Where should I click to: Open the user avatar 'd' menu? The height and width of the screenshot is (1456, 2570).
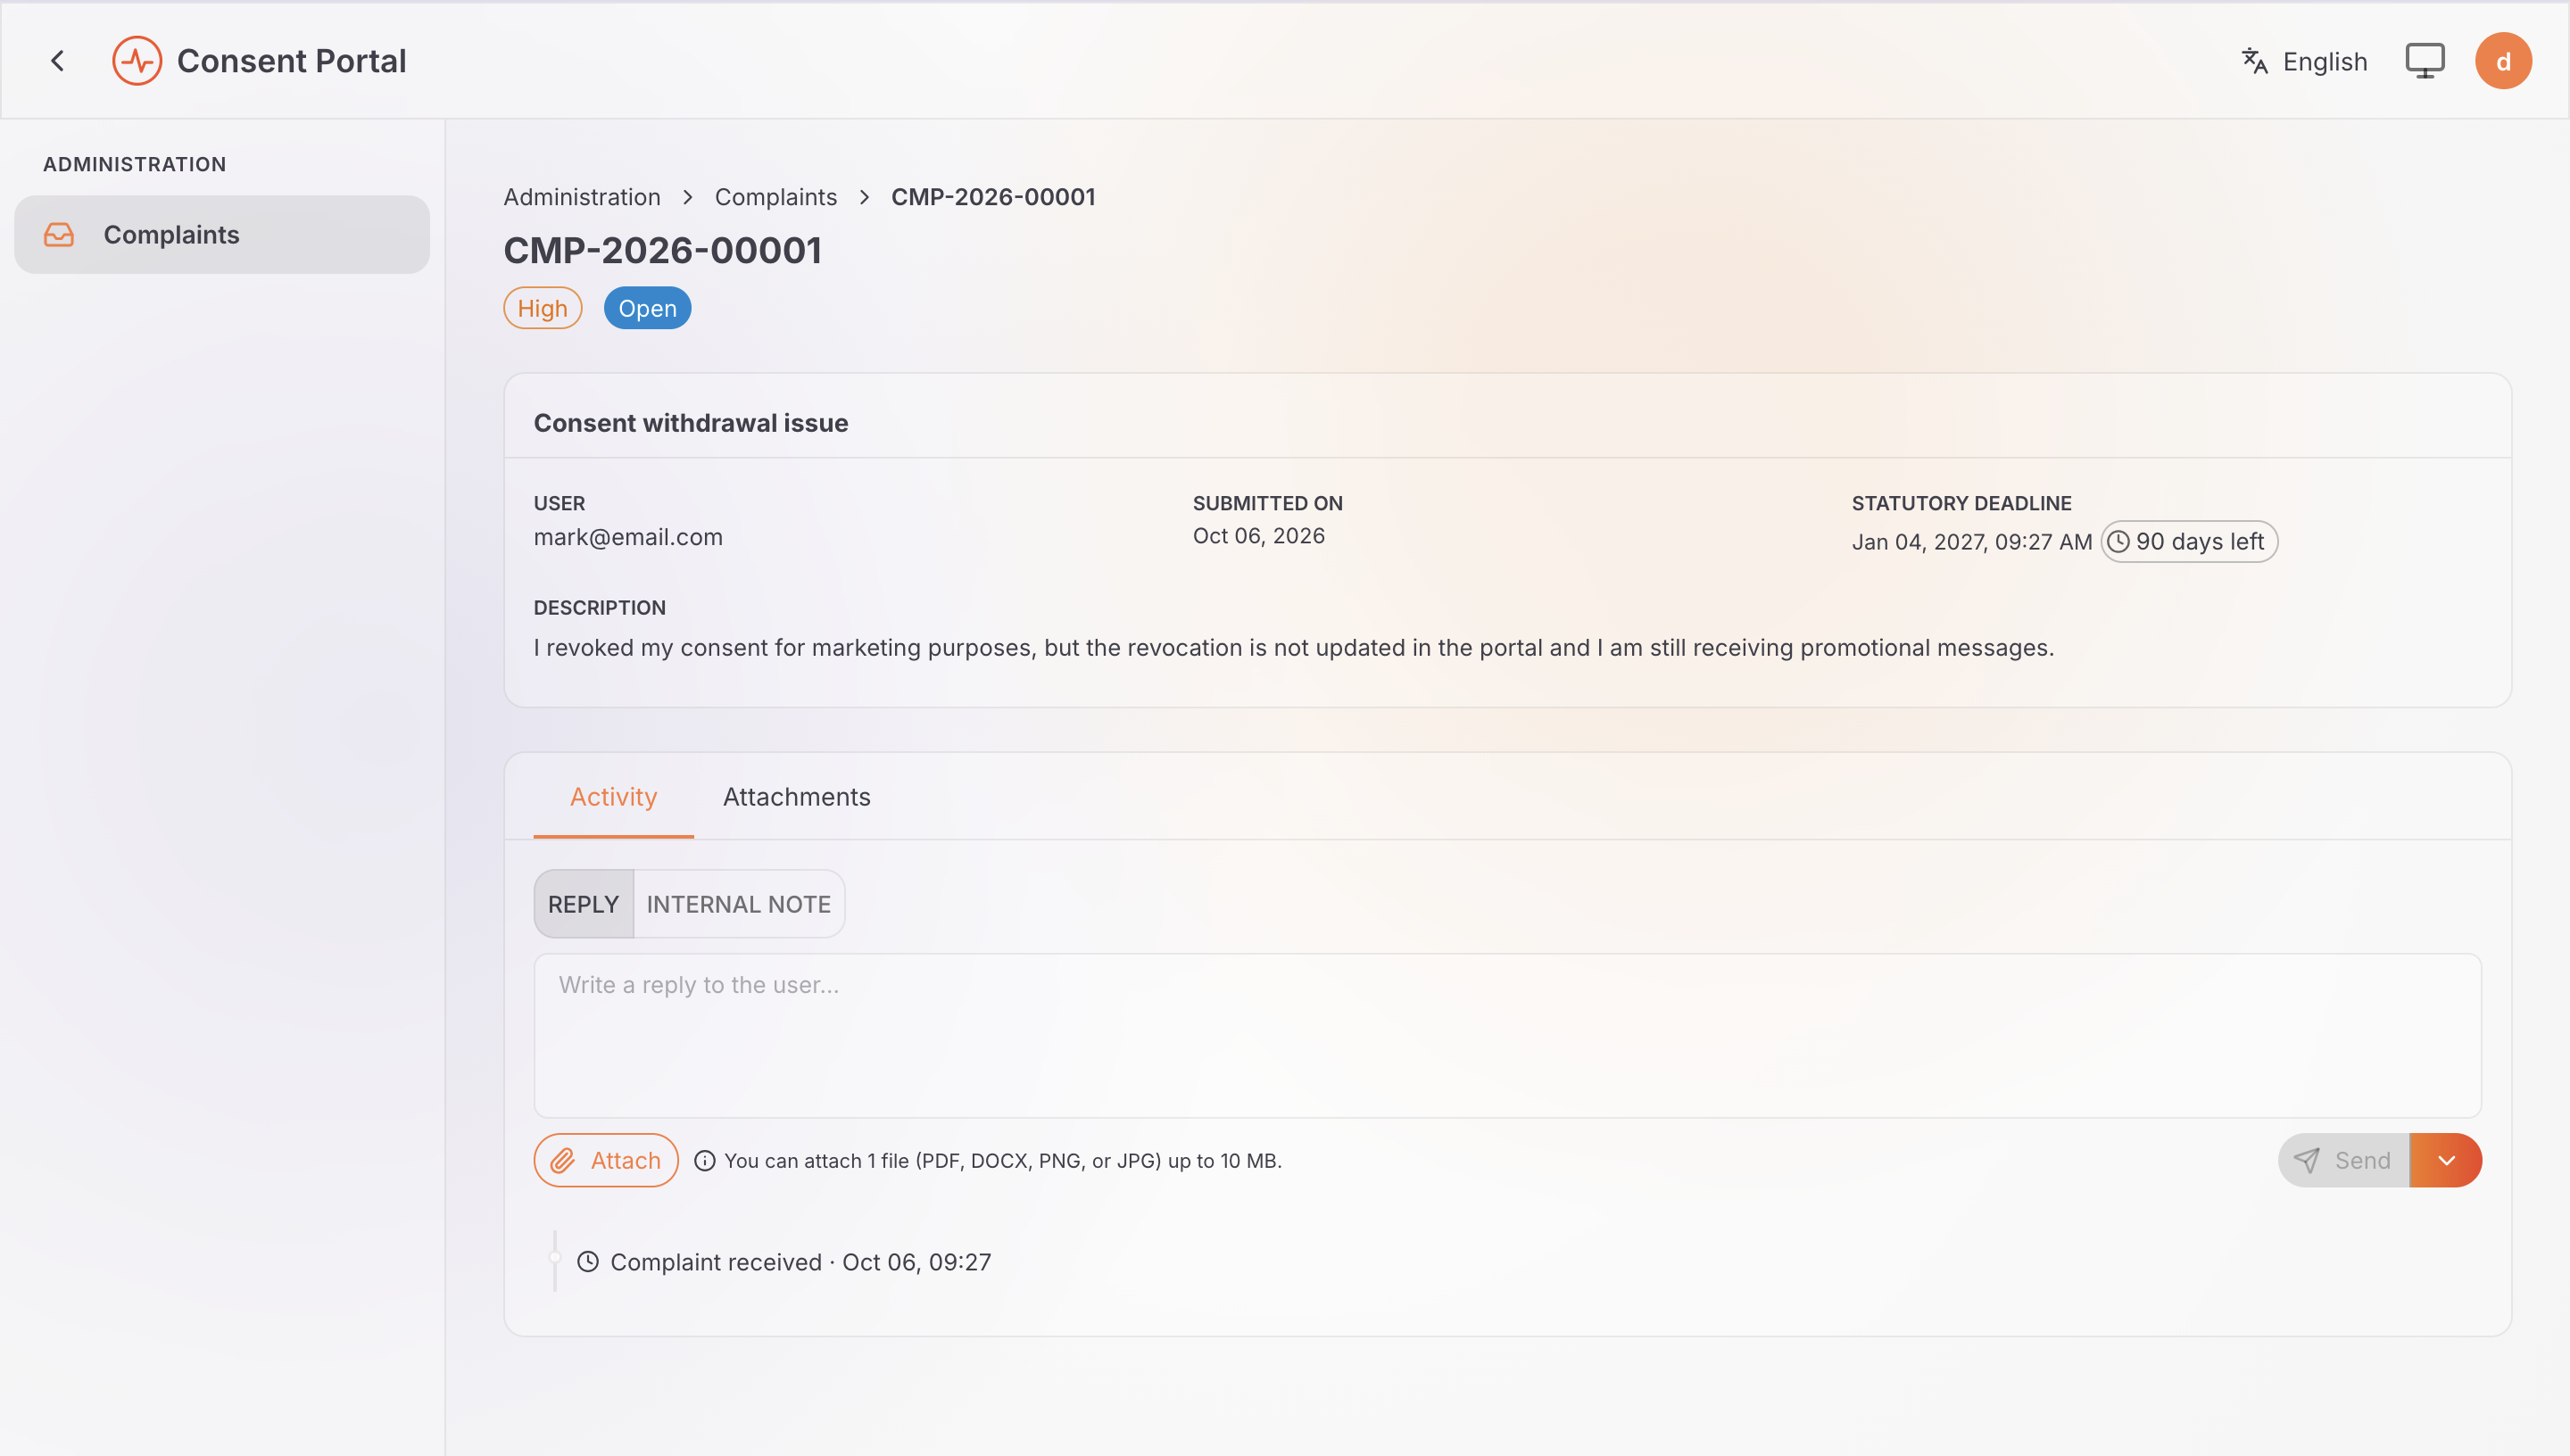(2503, 61)
